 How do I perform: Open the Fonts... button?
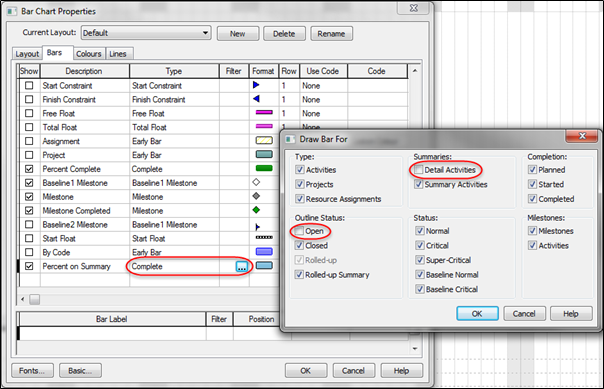click(x=32, y=371)
